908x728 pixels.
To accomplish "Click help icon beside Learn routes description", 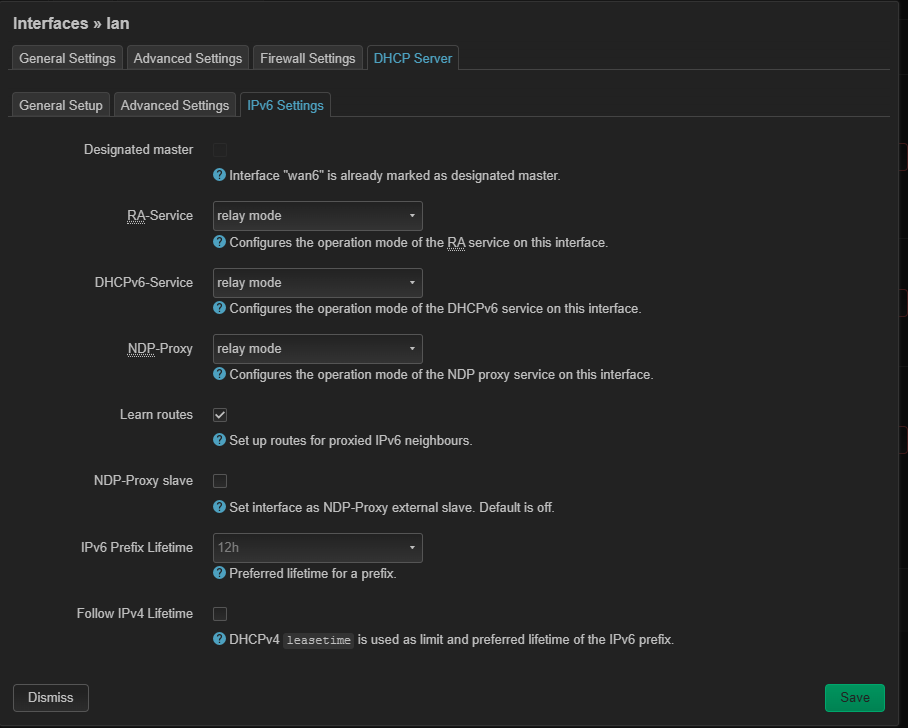I will click(x=220, y=440).
